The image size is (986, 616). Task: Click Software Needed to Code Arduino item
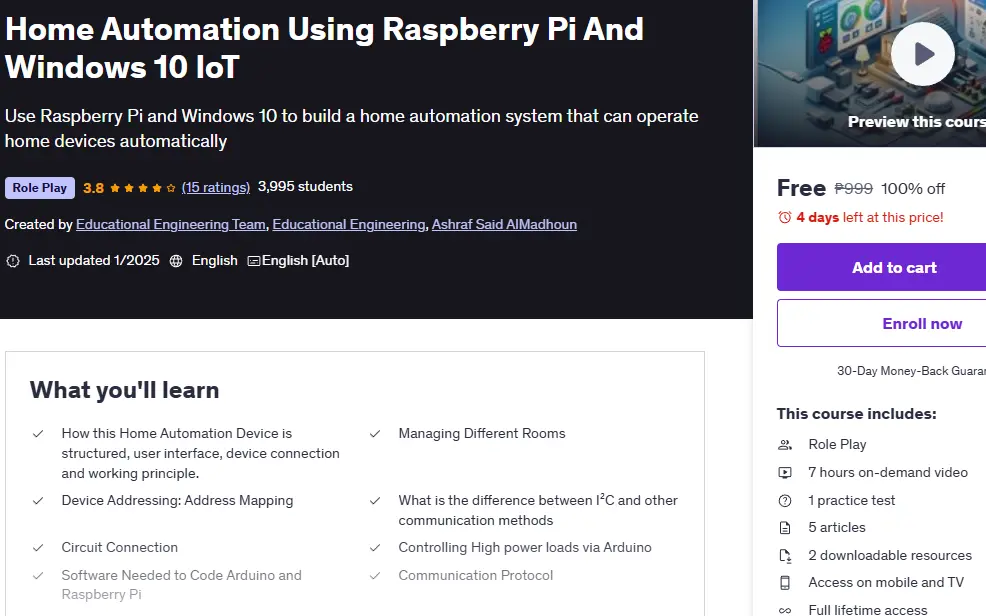(182, 585)
